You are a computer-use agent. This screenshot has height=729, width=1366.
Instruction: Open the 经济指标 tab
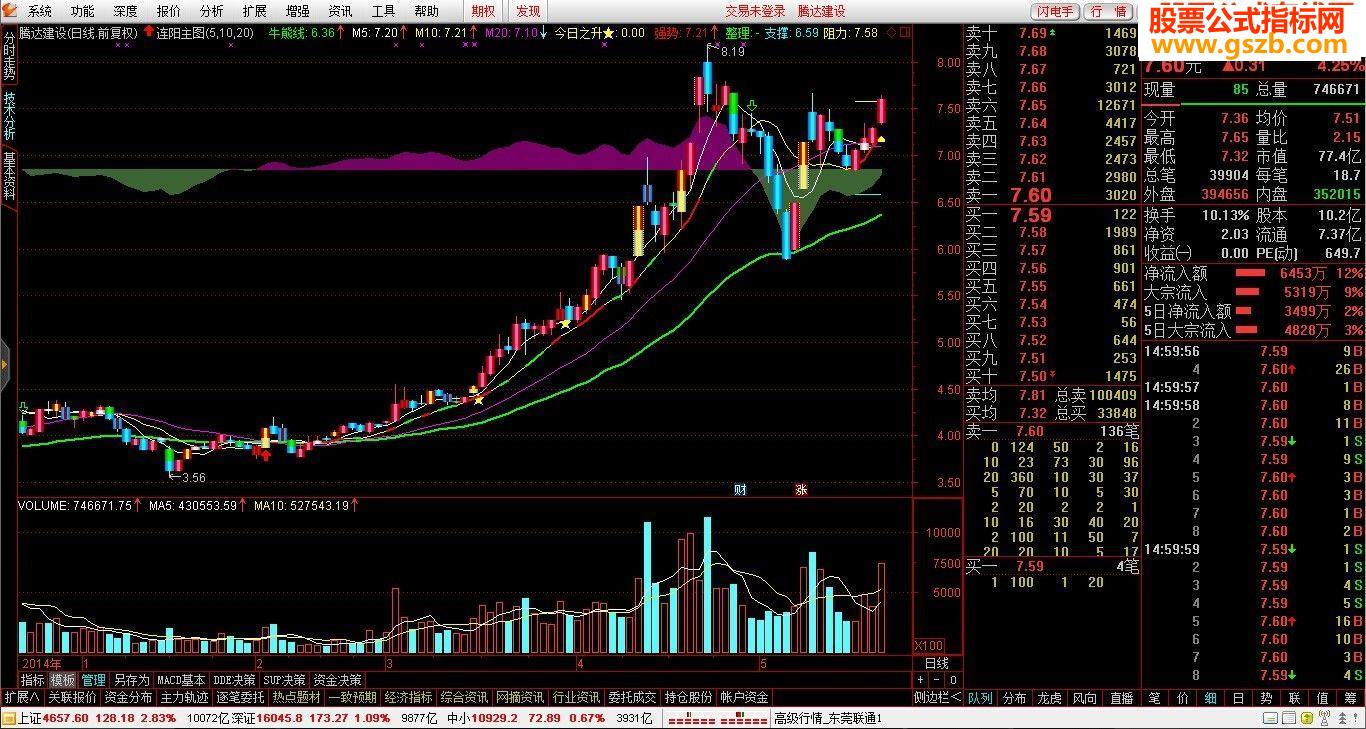(x=408, y=697)
